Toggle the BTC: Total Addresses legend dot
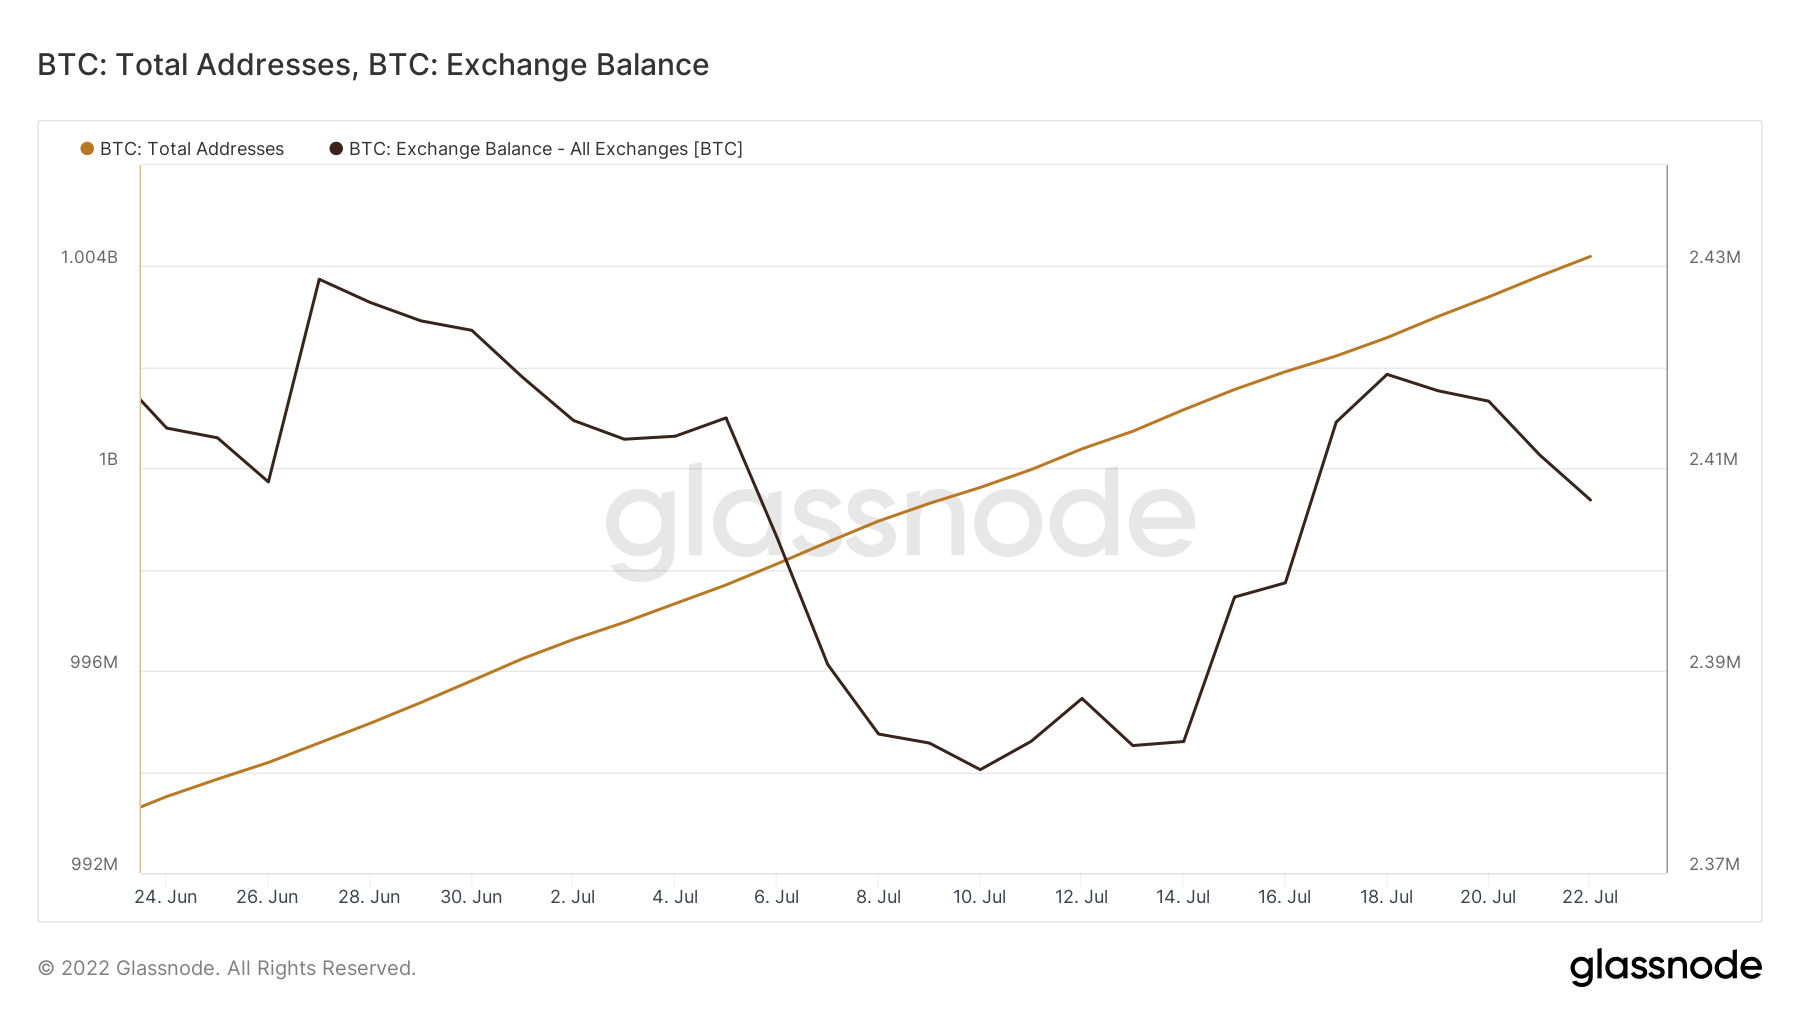 pos(87,149)
